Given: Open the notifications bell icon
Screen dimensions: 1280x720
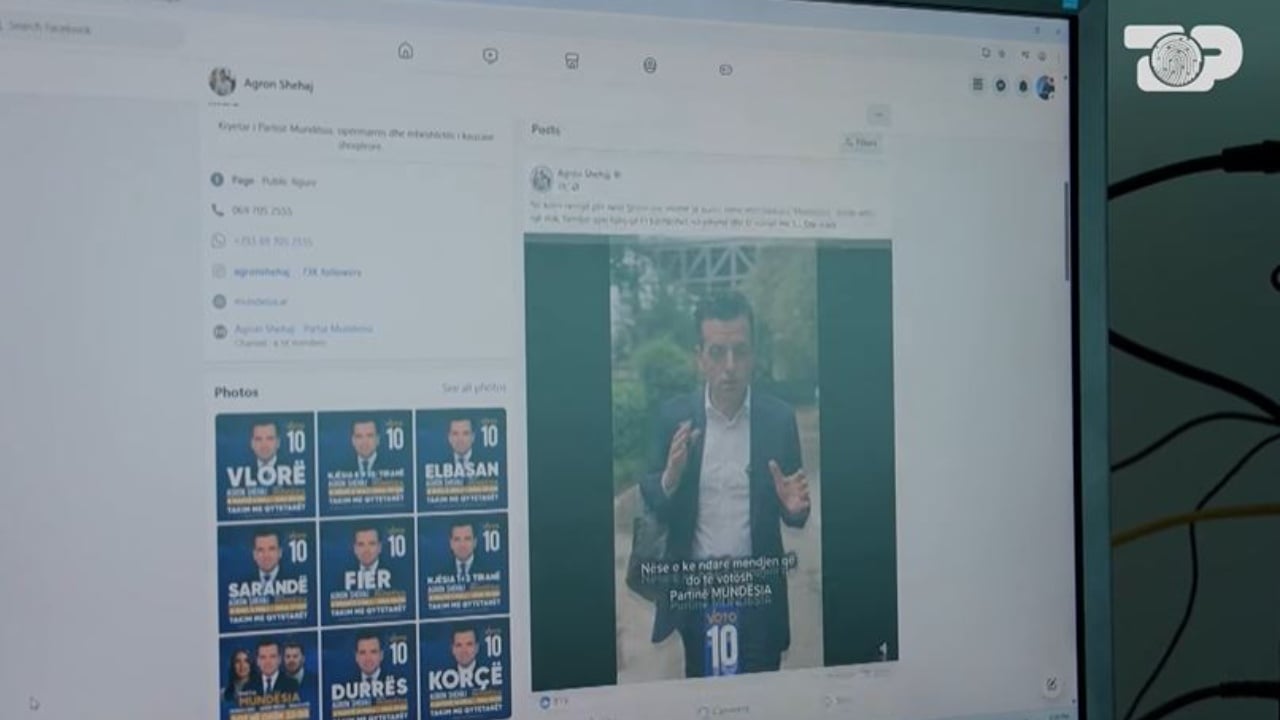Looking at the screenshot, I should click(1022, 87).
